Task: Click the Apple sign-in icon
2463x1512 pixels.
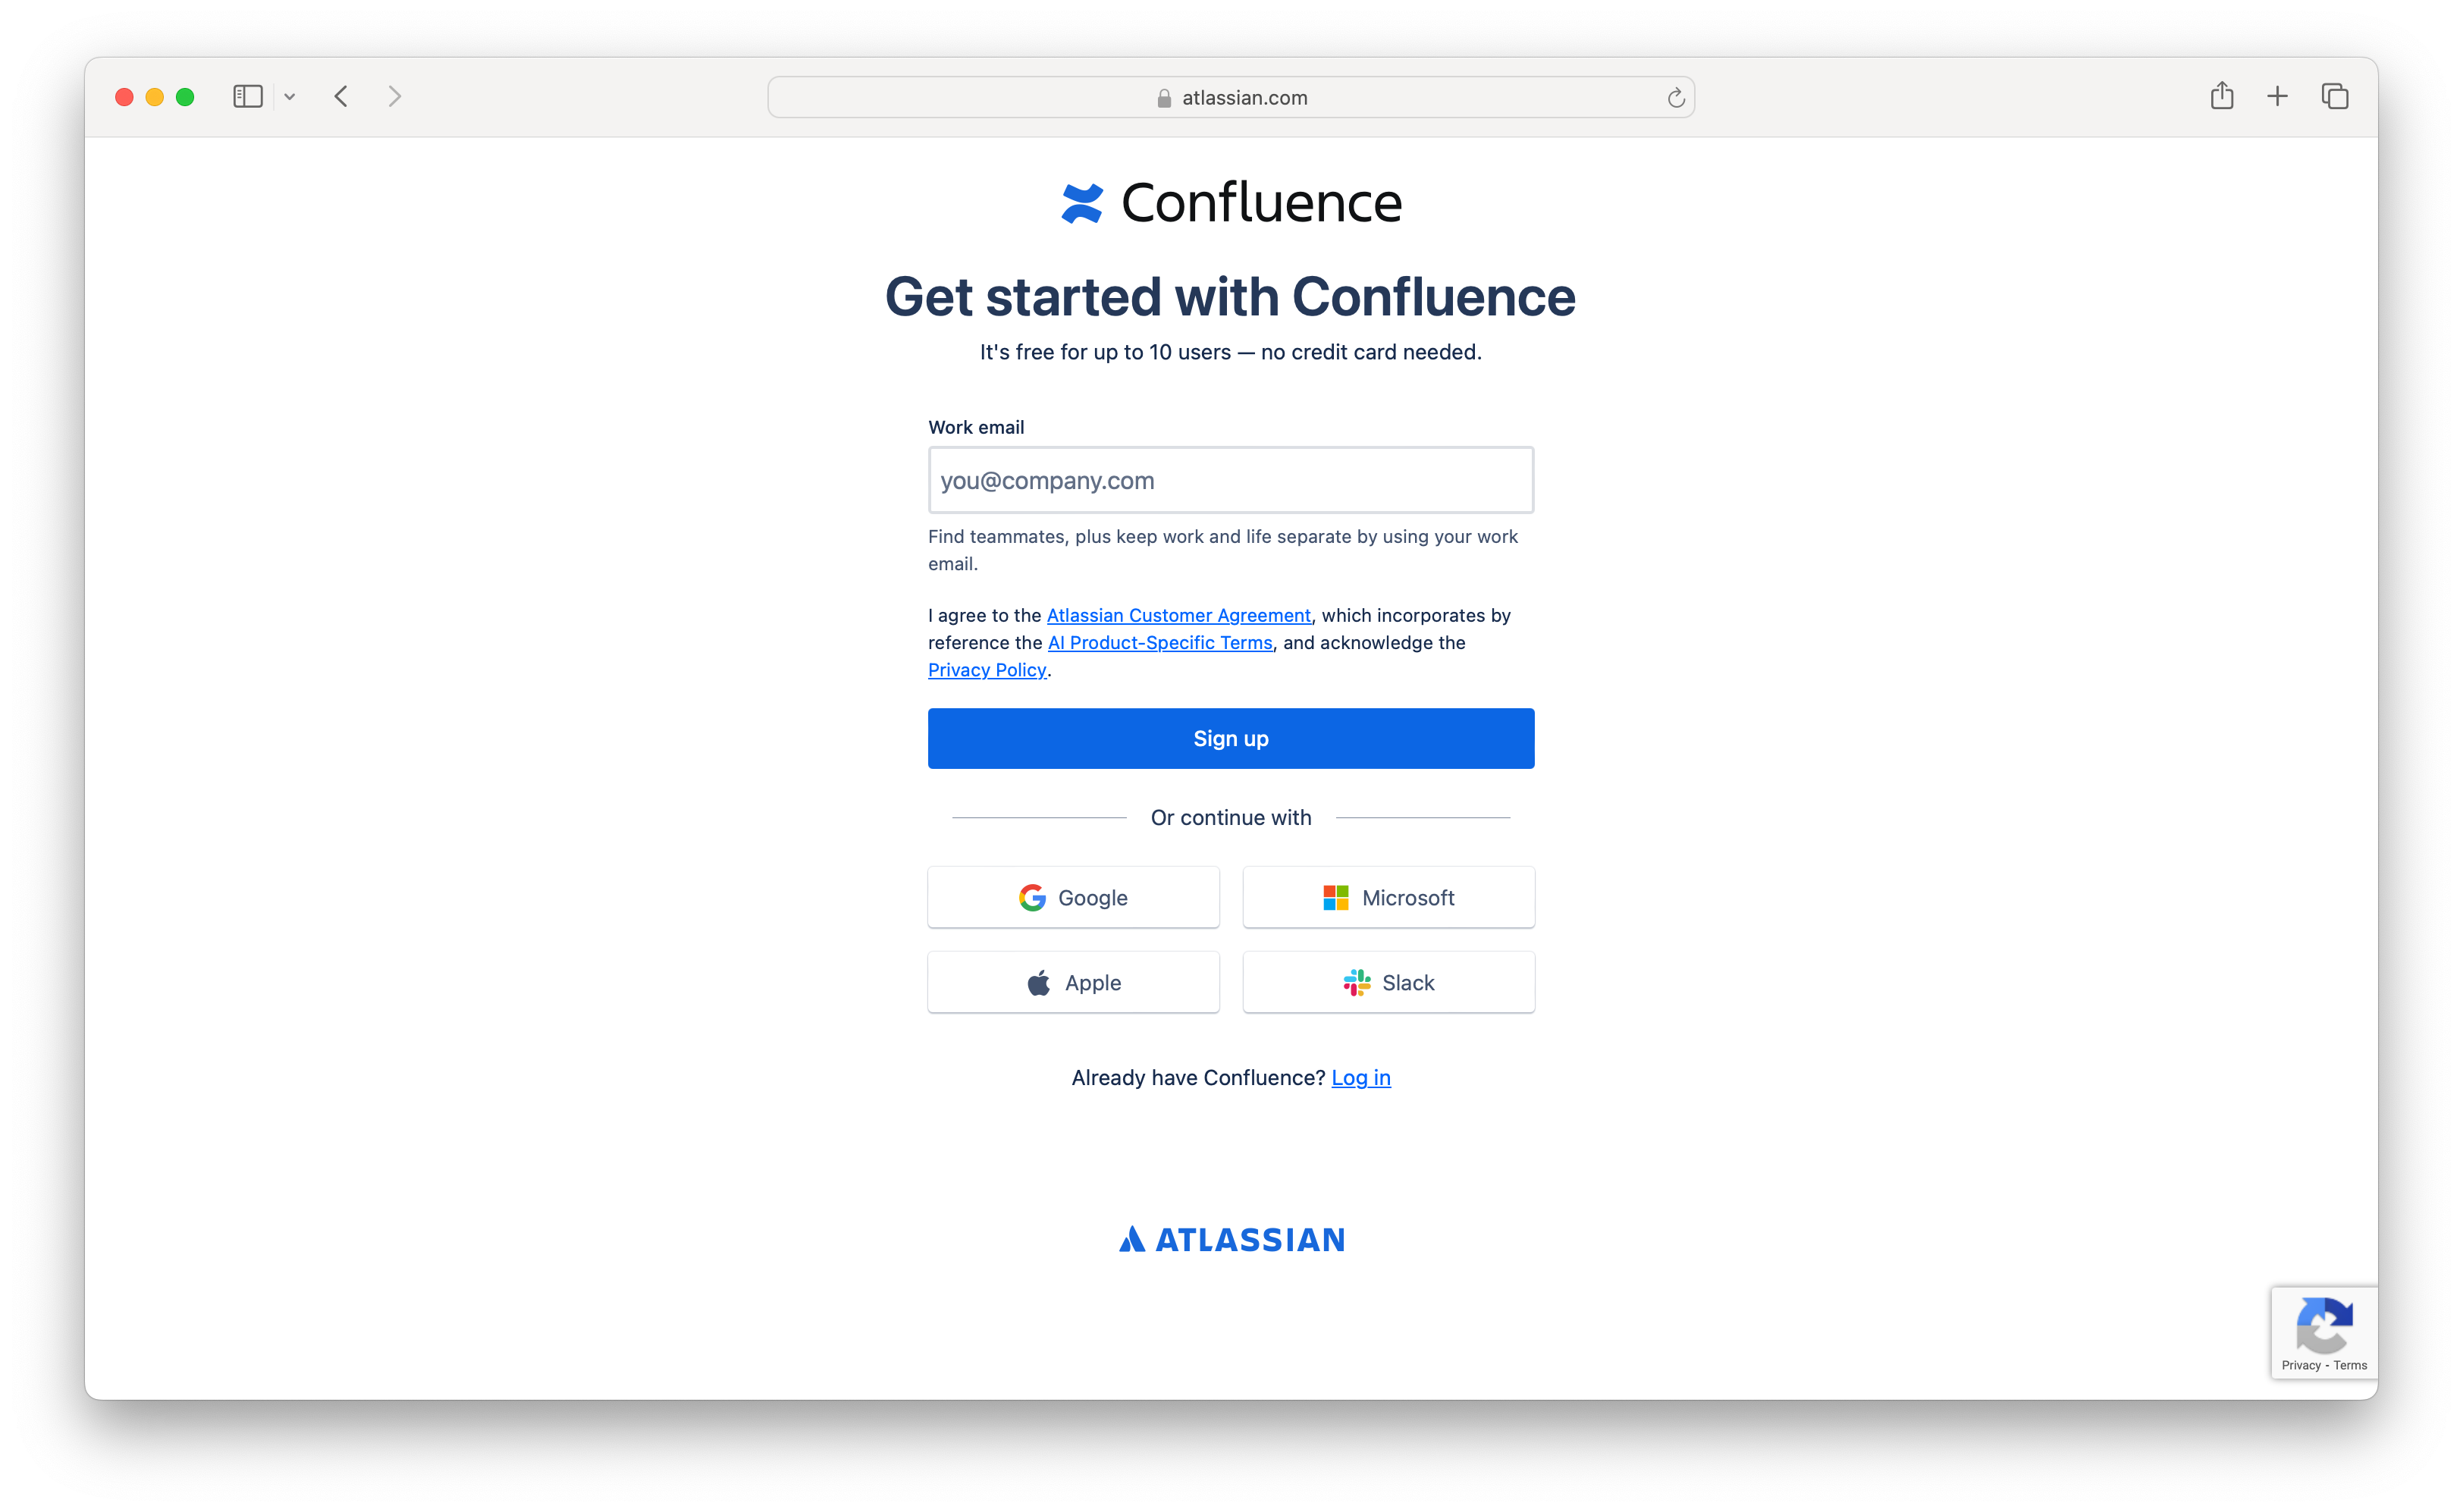Action: pos(1041,982)
